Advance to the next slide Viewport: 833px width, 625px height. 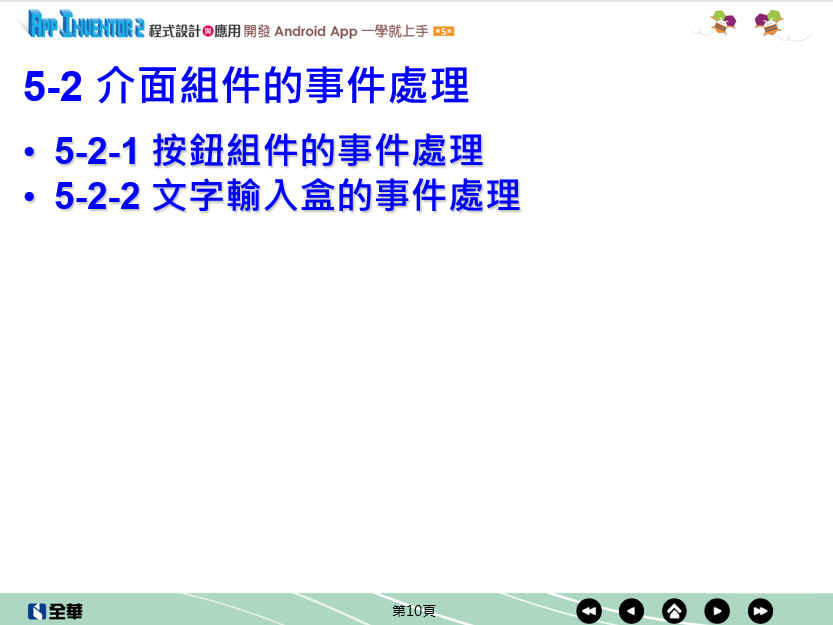click(717, 610)
